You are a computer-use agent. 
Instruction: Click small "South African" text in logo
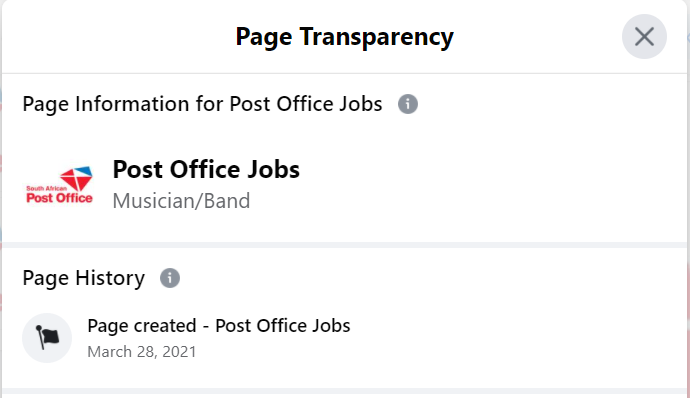tap(46, 188)
